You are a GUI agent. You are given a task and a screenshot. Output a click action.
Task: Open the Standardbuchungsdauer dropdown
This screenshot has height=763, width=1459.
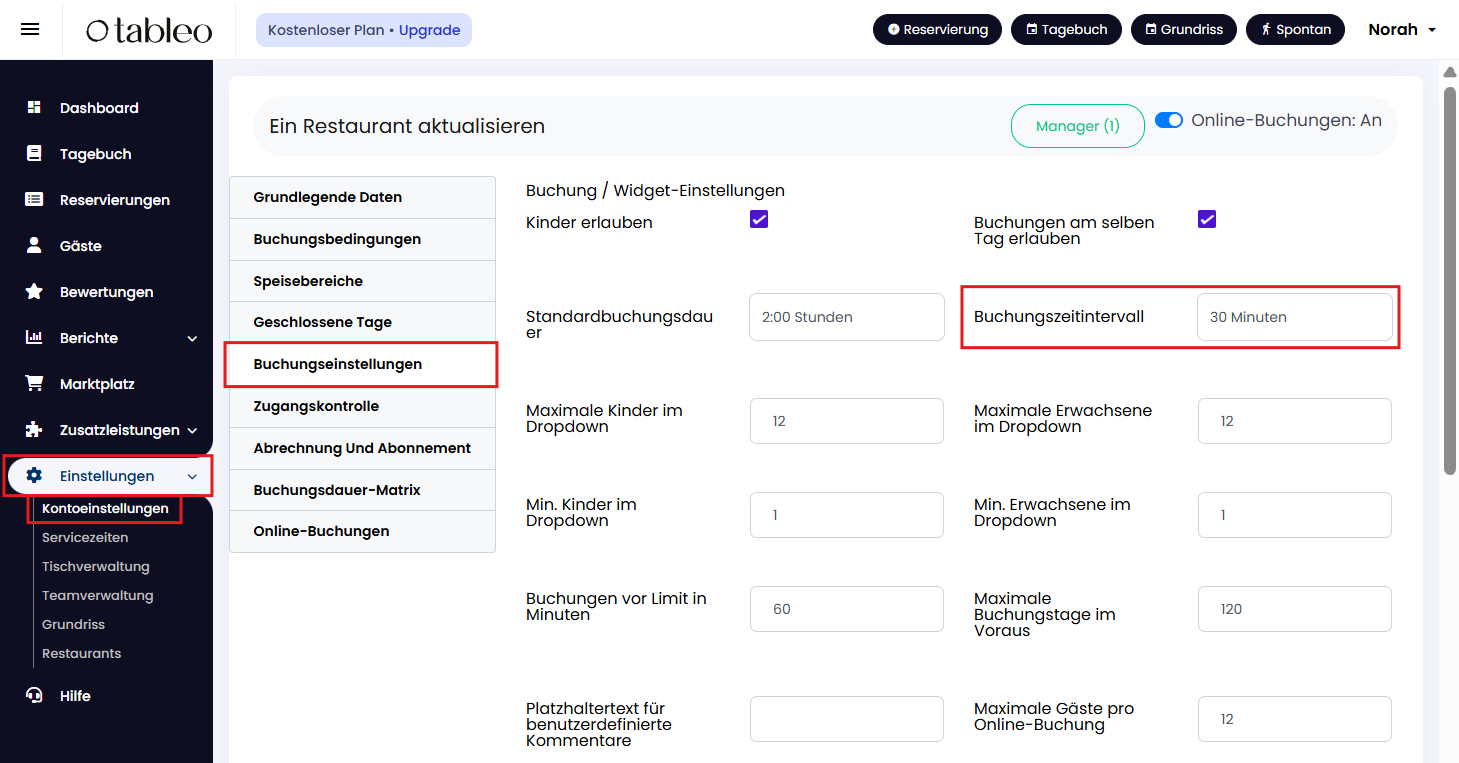(846, 317)
